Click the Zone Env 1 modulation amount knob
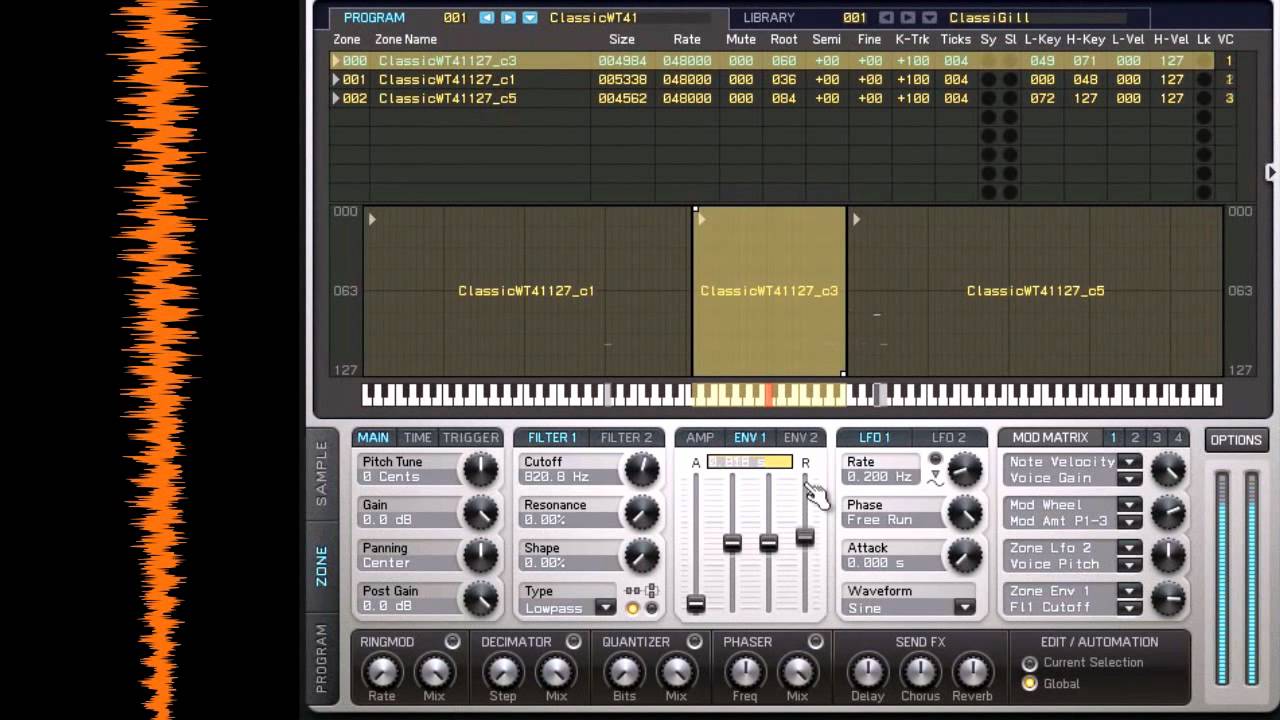This screenshot has width=1280, height=720. tap(1168, 599)
